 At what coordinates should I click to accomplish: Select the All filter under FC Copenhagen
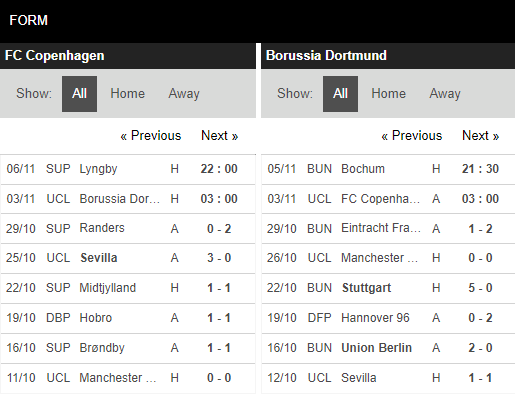coord(79,94)
